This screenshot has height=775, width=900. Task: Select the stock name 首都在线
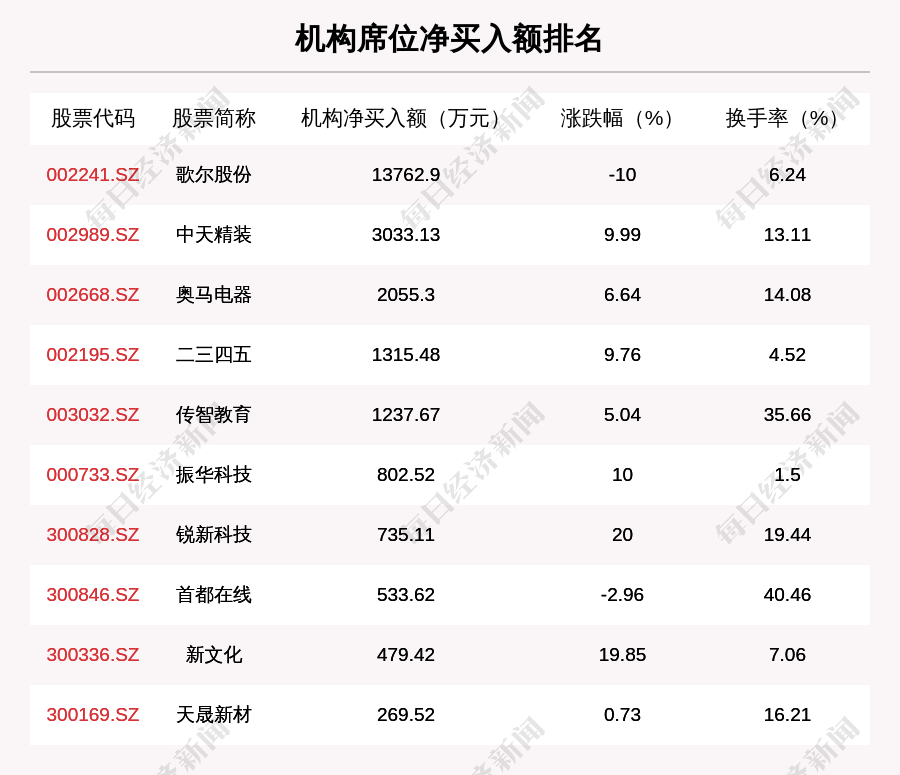tap(213, 595)
